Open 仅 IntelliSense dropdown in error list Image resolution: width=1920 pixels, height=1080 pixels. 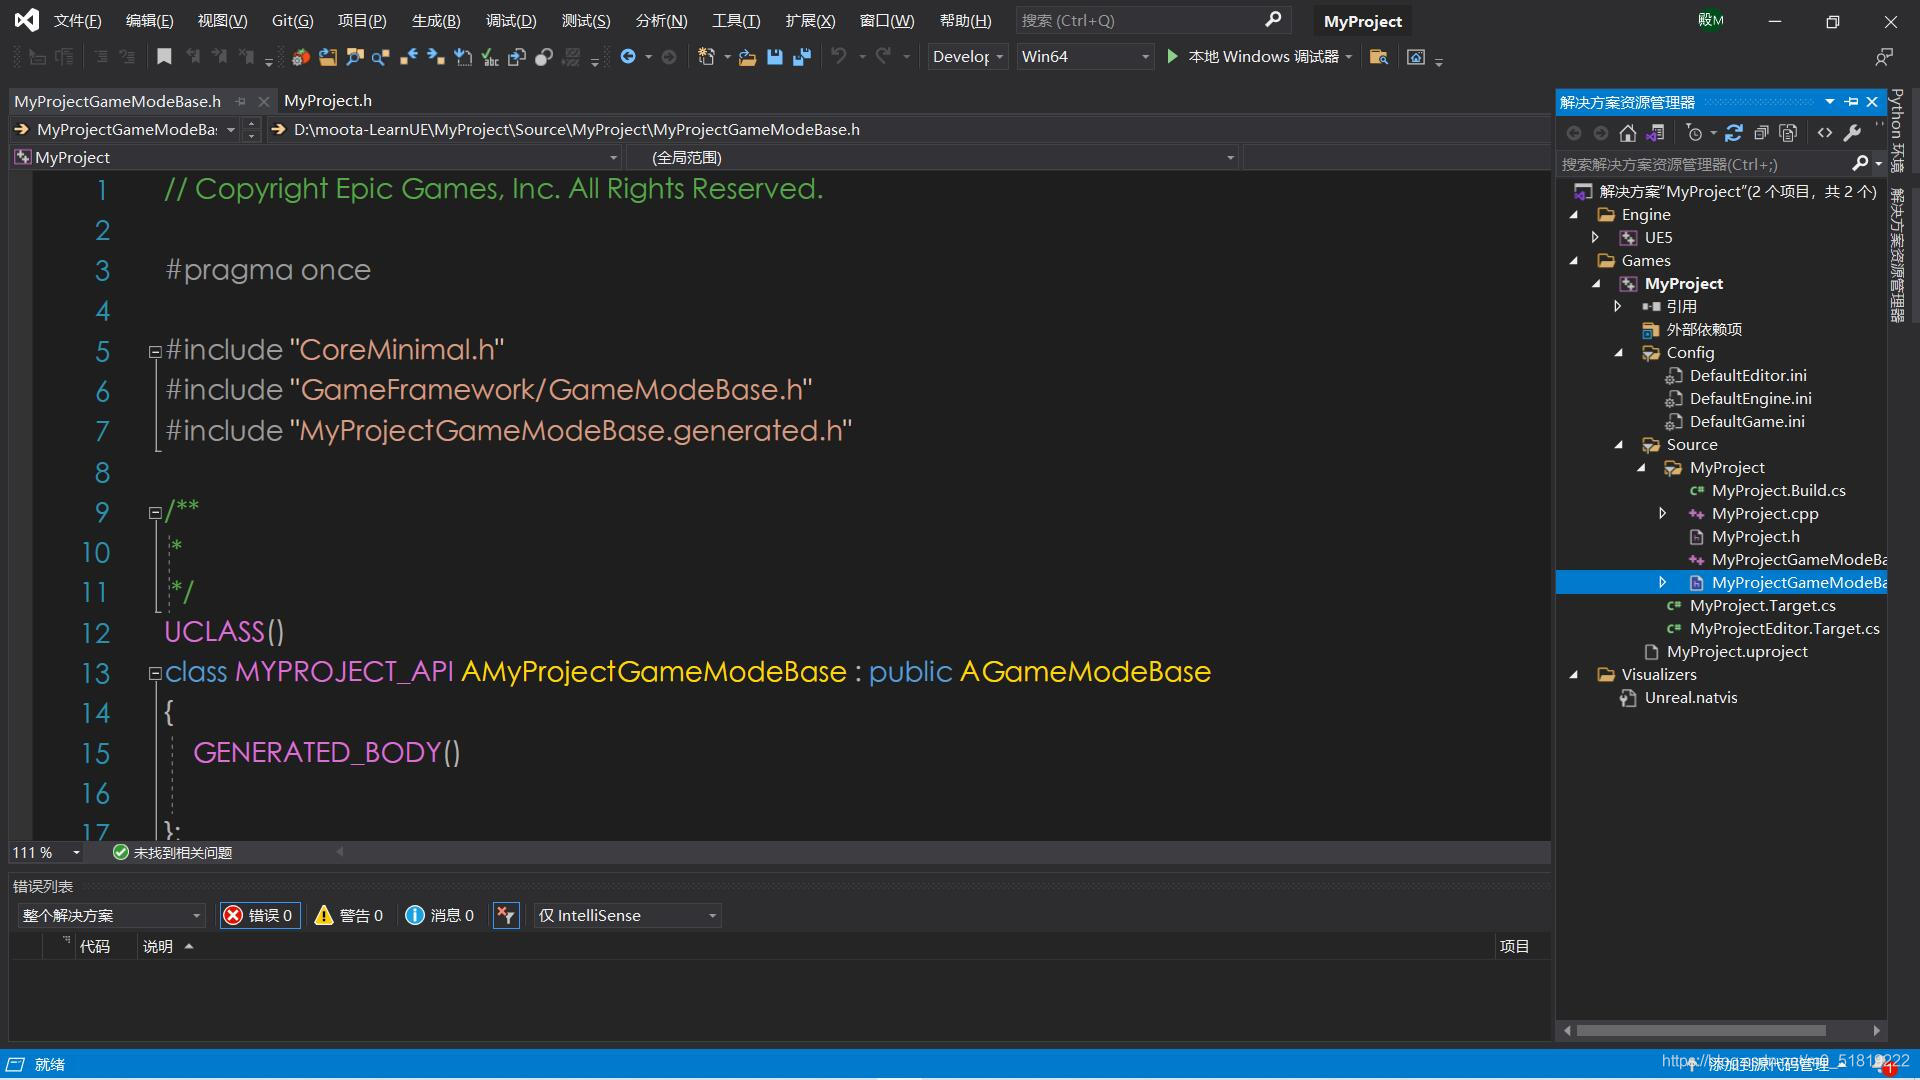(627, 915)
